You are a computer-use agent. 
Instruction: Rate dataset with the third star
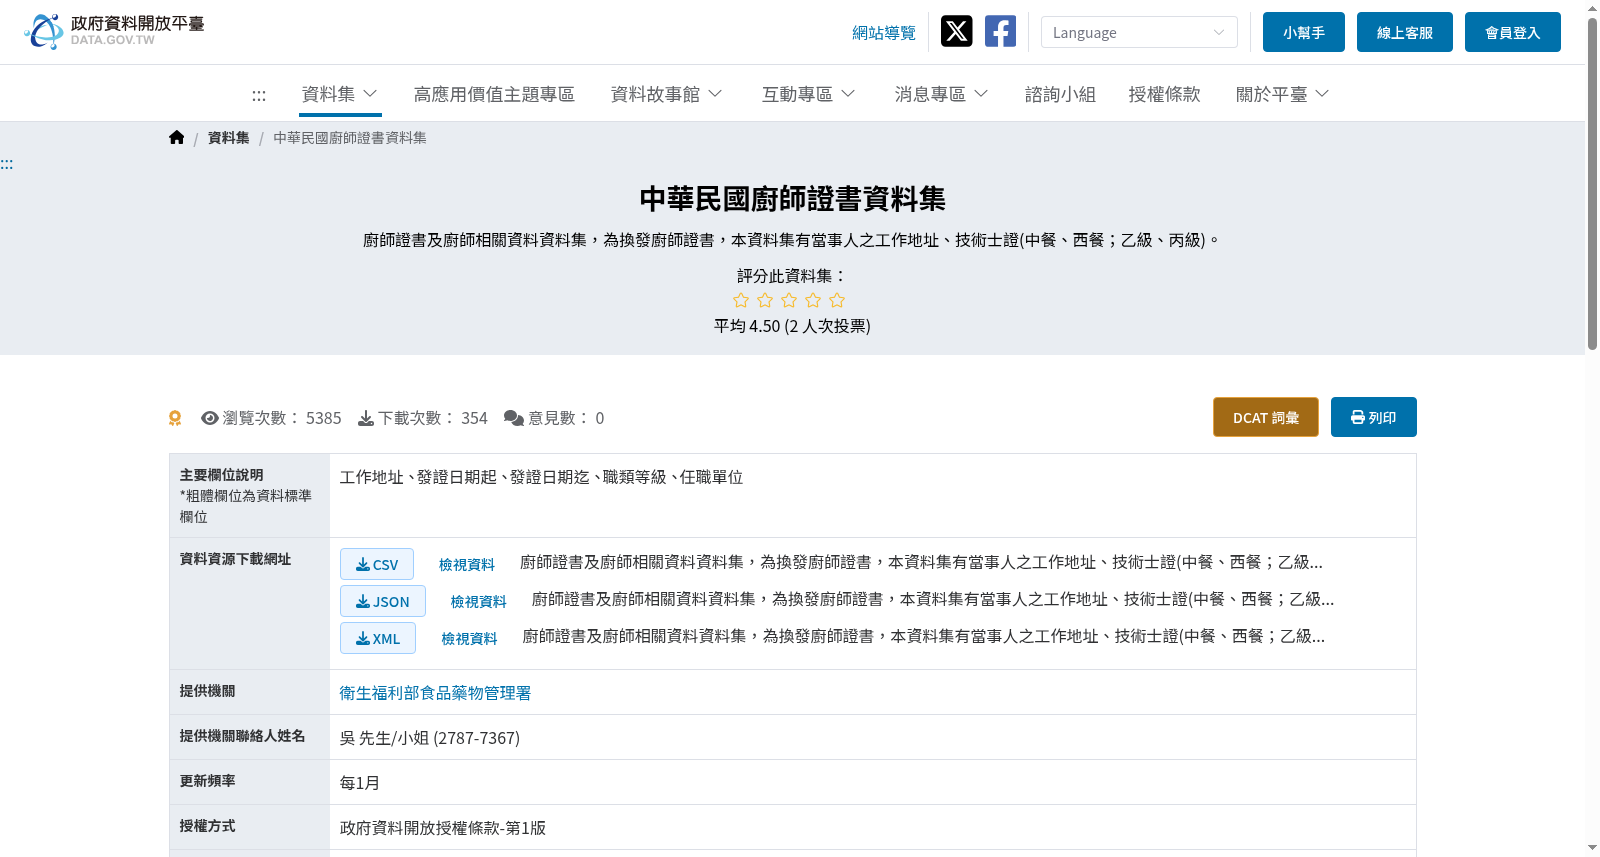[x=789, y=300]
